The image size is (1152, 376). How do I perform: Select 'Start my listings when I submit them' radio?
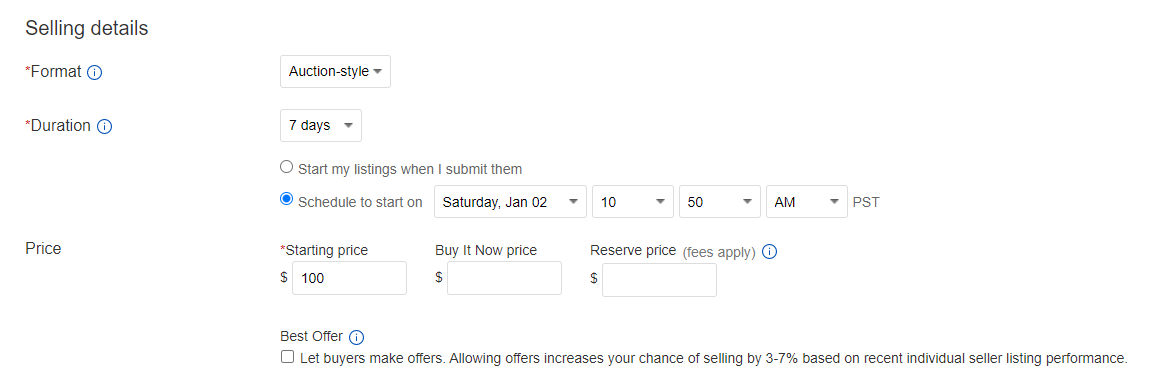pyautogui.click(x=287, y=167)
